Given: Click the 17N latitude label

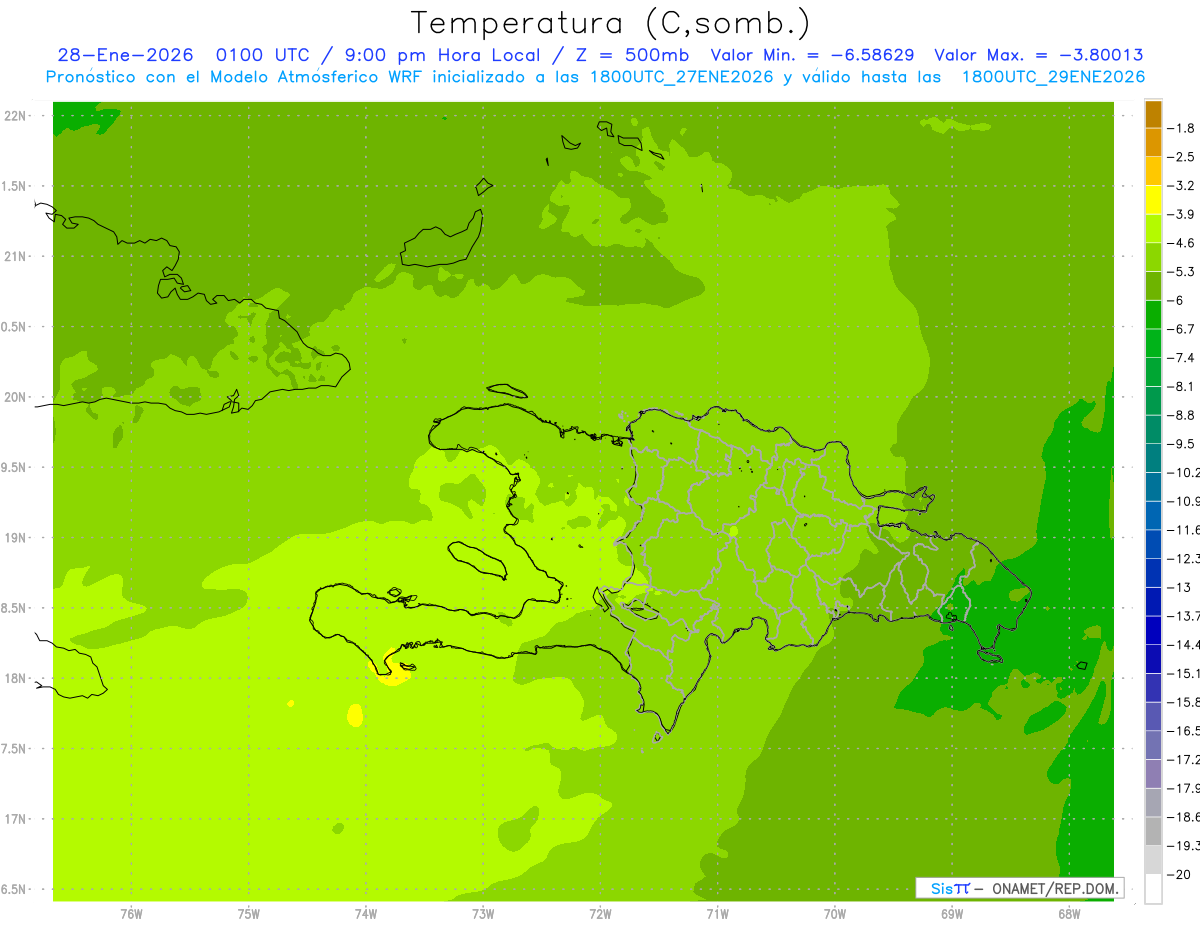Looking at the screenshot, I should (x=16, y=819).
